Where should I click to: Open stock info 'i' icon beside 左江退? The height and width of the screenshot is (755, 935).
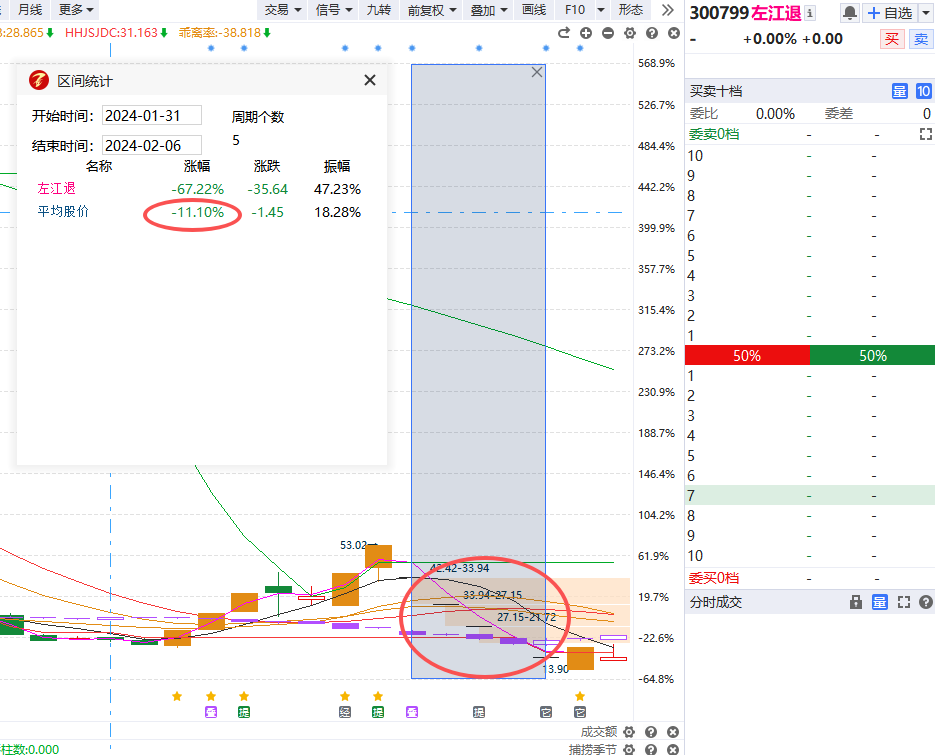[810, 13]
